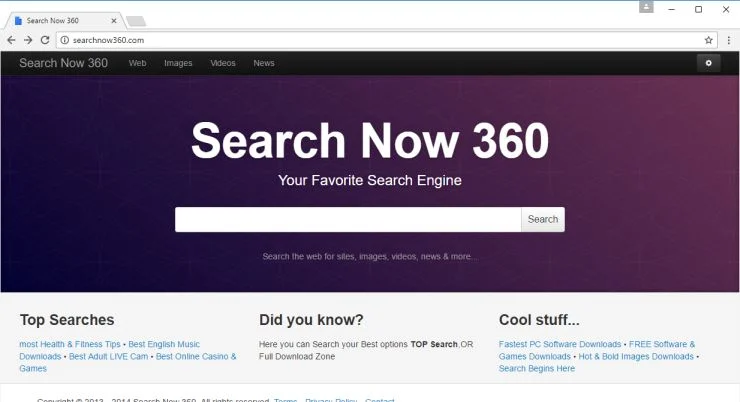Go back with the browser back arrow
Viewport: 740px width, 402px height.
click(11, 40)
